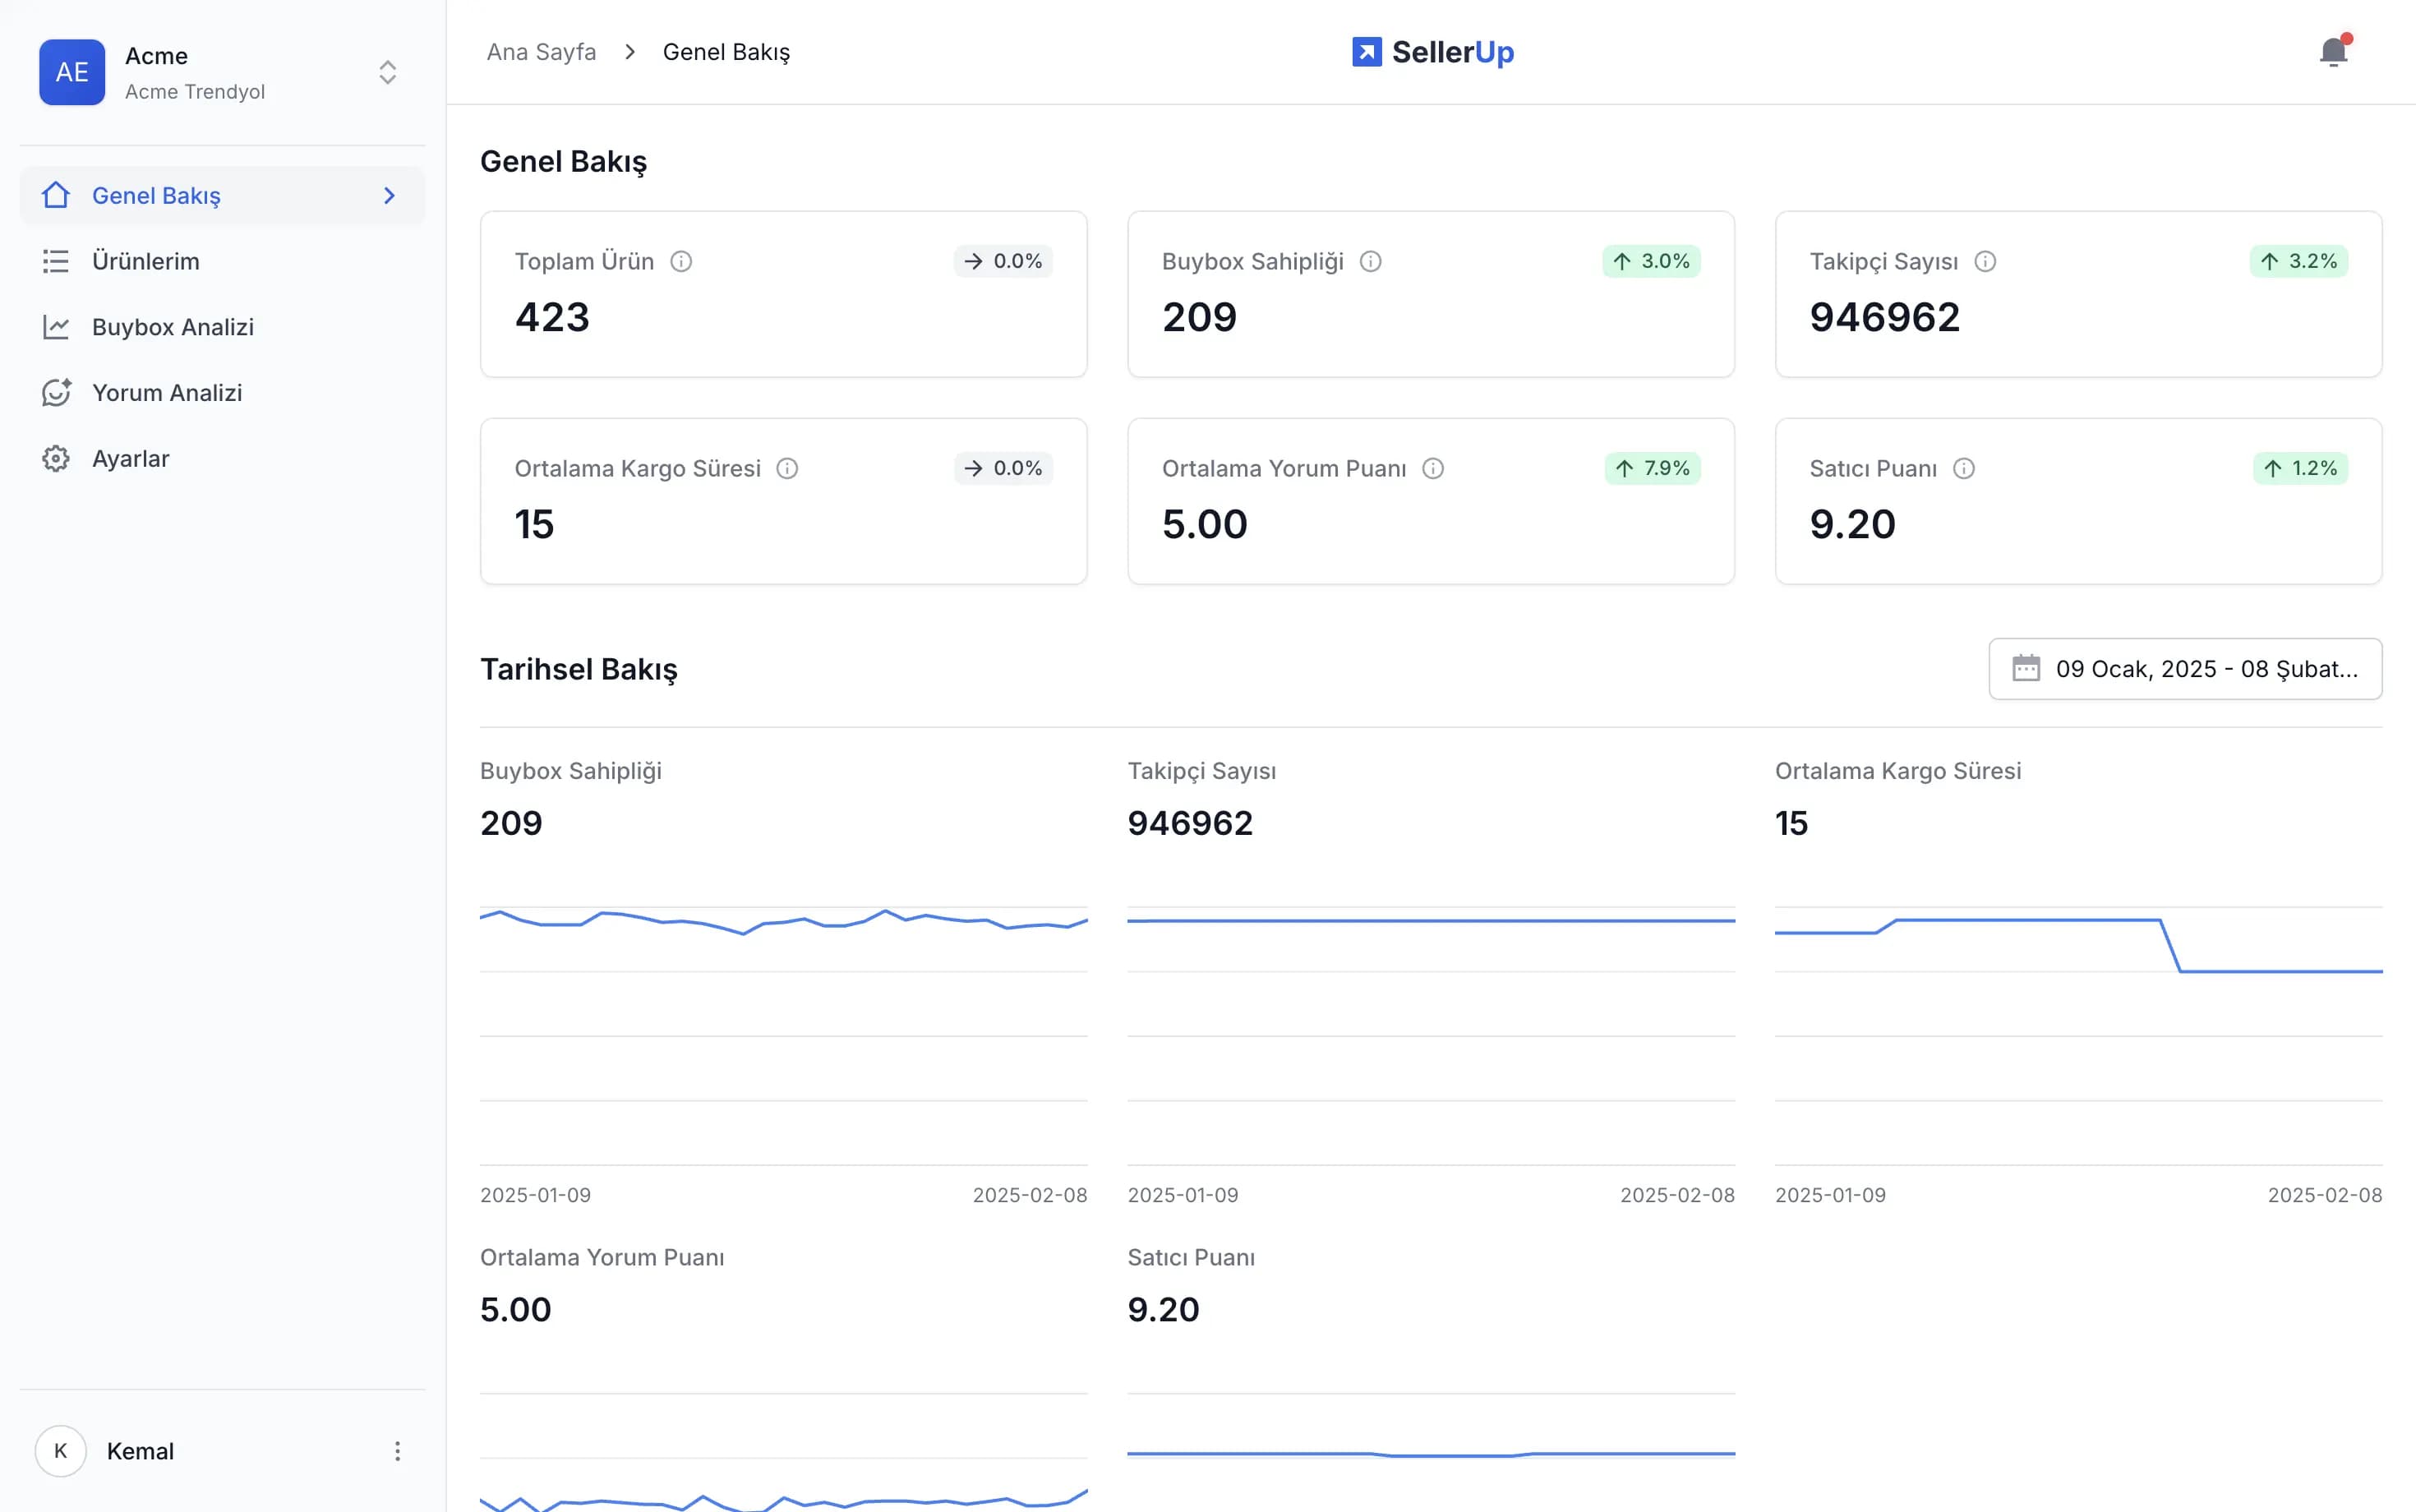The width and height of the screenshot is (2416, 1512).
Task: Click the SellerUp logo
Action: click(1433, 52)
